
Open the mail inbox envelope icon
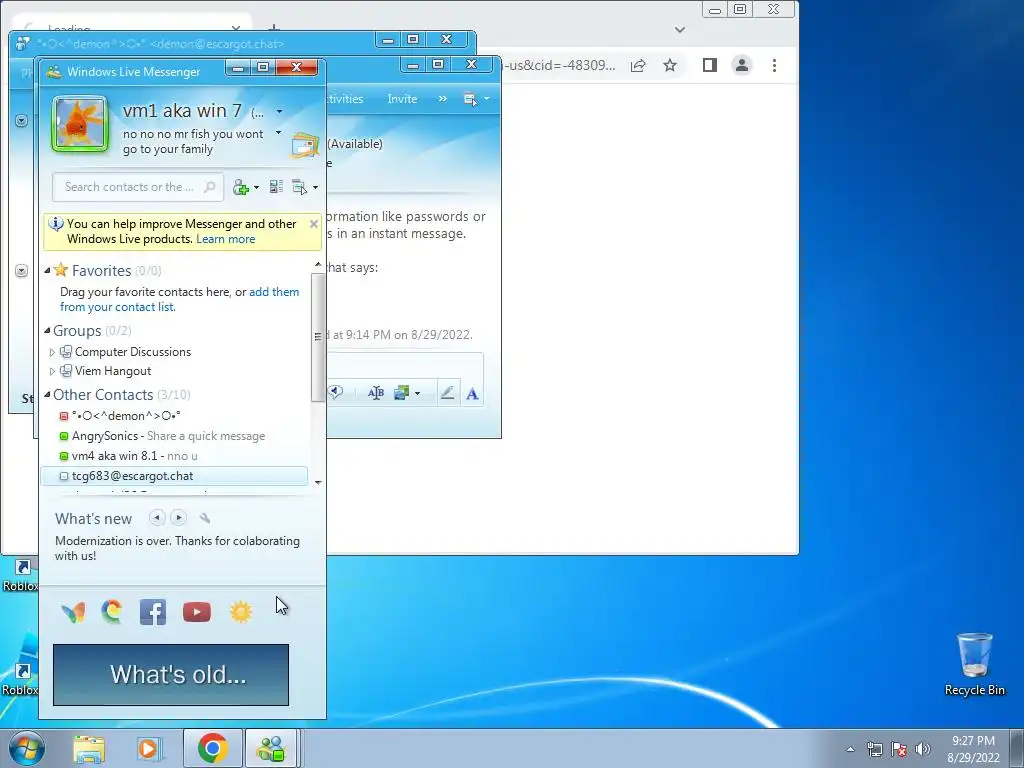pos(304,145)
